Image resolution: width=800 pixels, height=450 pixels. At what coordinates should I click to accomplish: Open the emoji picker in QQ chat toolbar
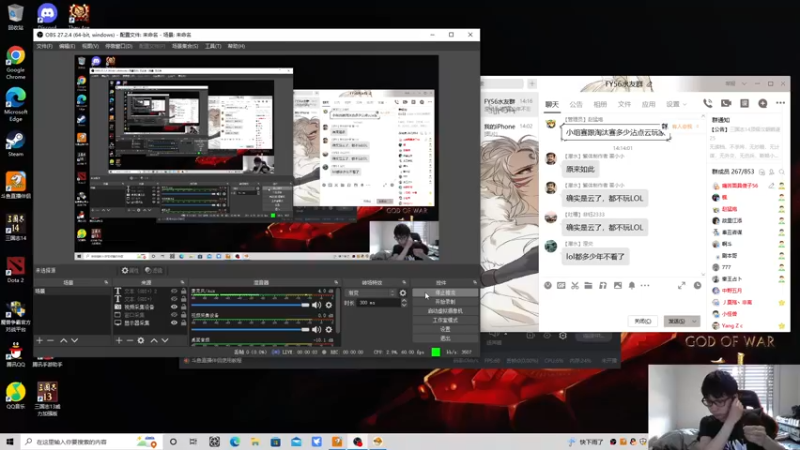[x=547, y=285]
